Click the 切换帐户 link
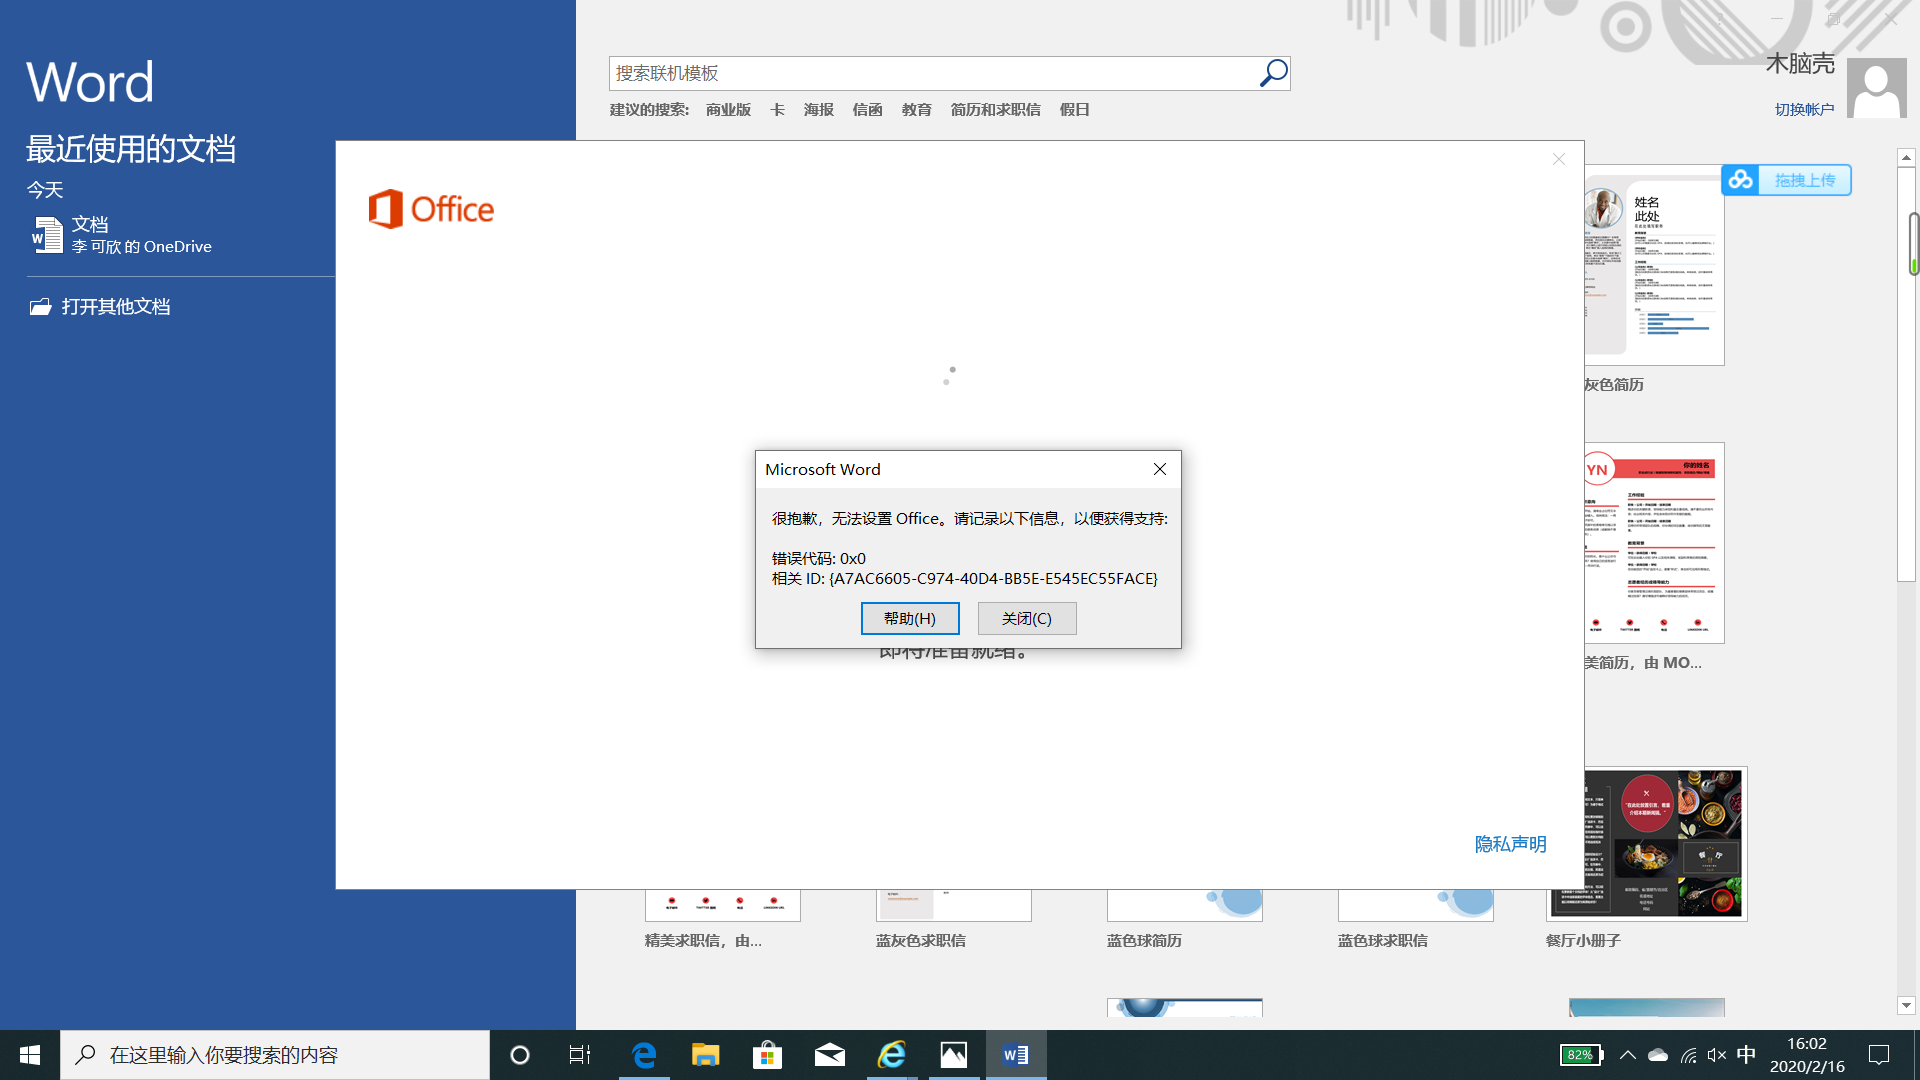Image resolution: width=1920 pixels, height=1080 pixels. [x=1804, y=110]
